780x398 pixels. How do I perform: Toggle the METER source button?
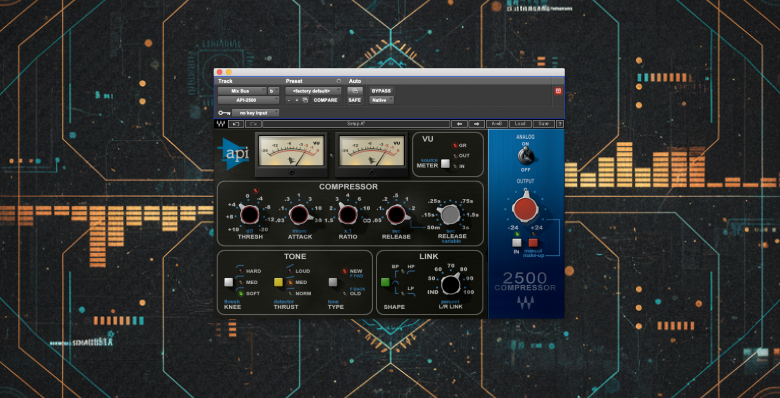pos(445,164)
